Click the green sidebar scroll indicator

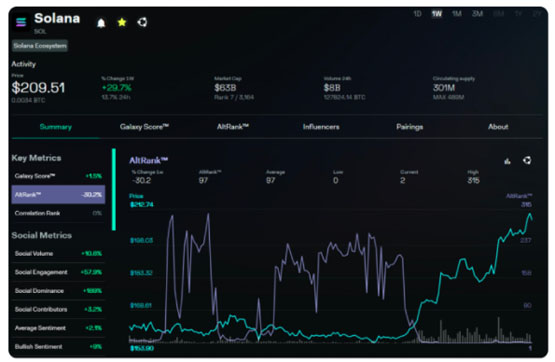tap(114, 189)
